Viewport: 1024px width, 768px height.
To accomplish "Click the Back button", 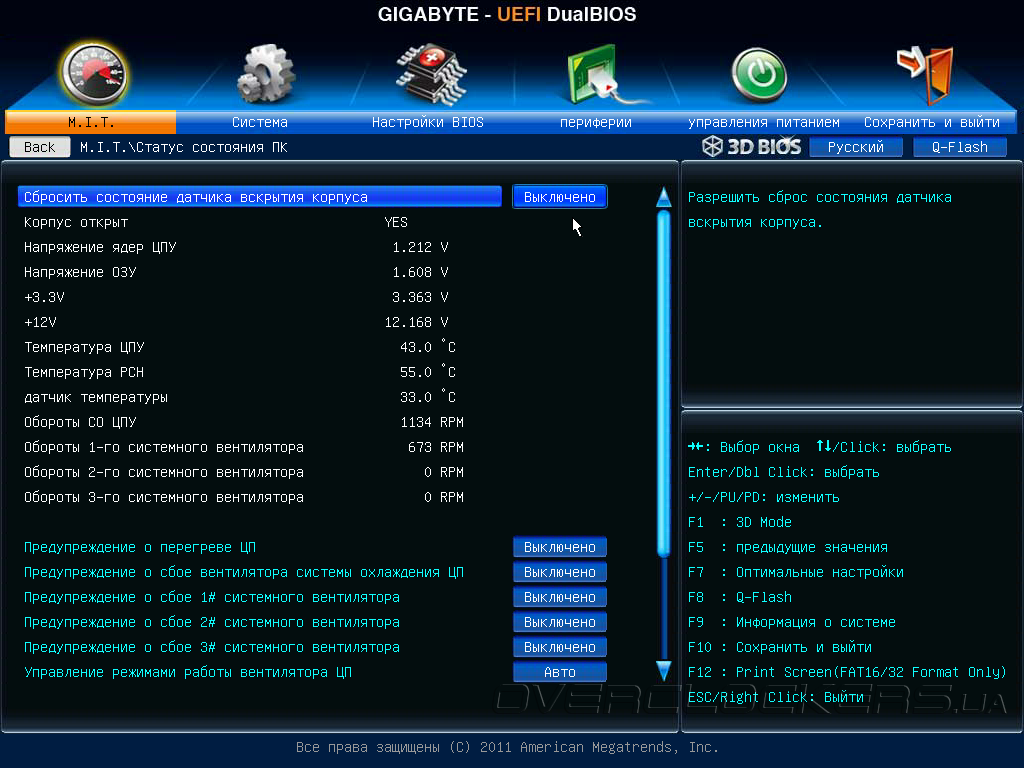I will pos(40,147).
